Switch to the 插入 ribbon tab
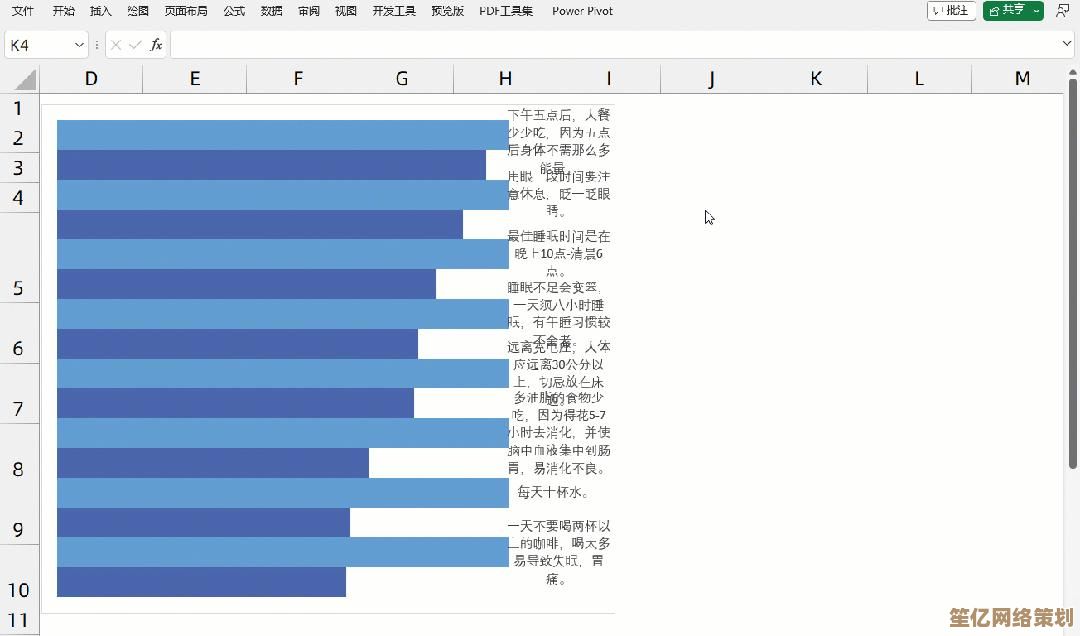This screenshot has width=1080, height=636. [101, 11]
